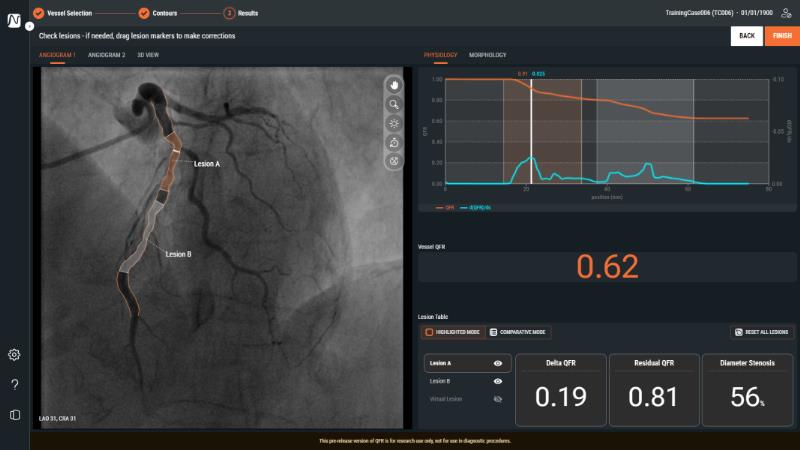Click the Finish button
The width and height of the screenshot is (800, 450).
coord(781,36)
